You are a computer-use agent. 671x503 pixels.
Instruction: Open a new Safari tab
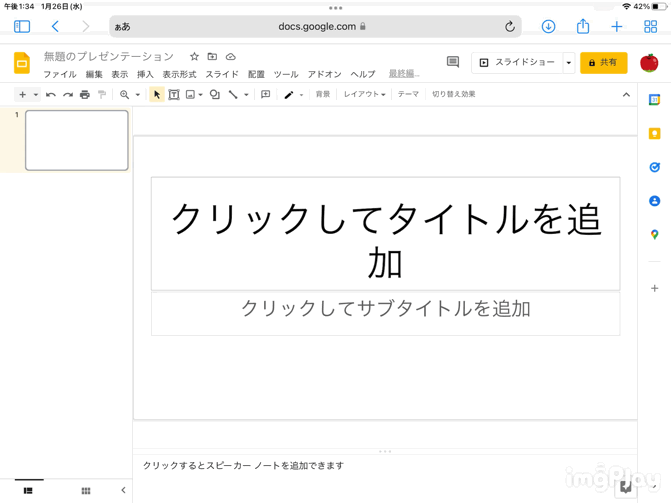pyautogui.click(x=616, y=27)
